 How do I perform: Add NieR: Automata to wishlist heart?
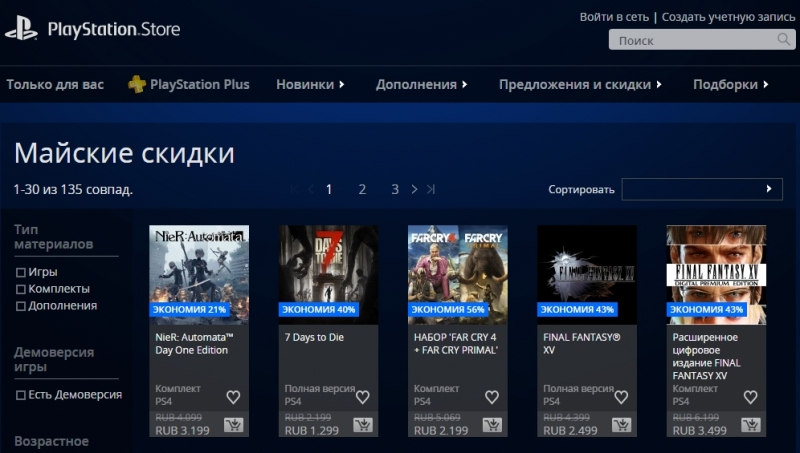pyautogui.click(x=233, y=397)
